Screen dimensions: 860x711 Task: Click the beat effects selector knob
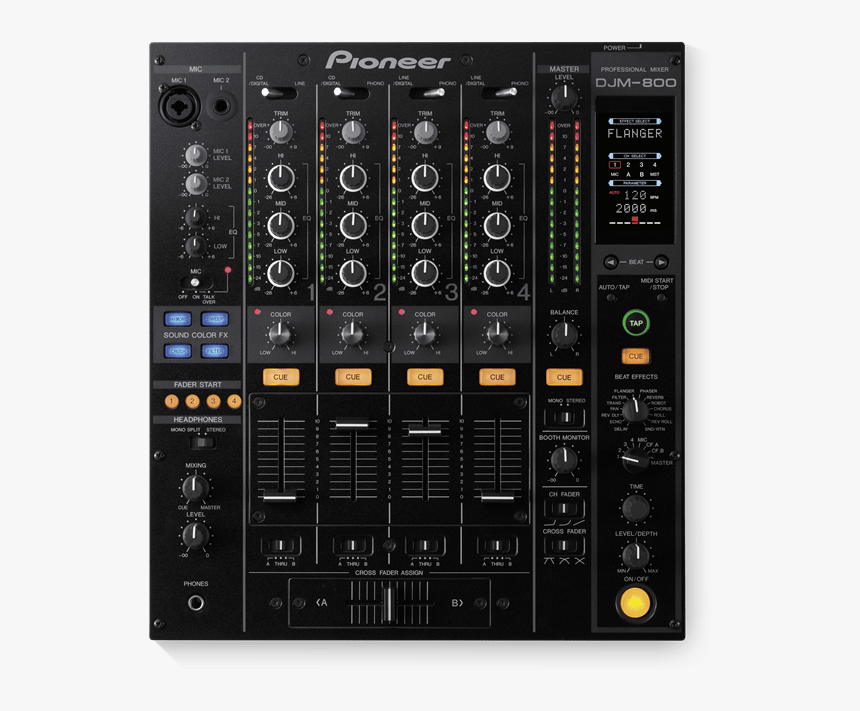click(x=635, y=410)
